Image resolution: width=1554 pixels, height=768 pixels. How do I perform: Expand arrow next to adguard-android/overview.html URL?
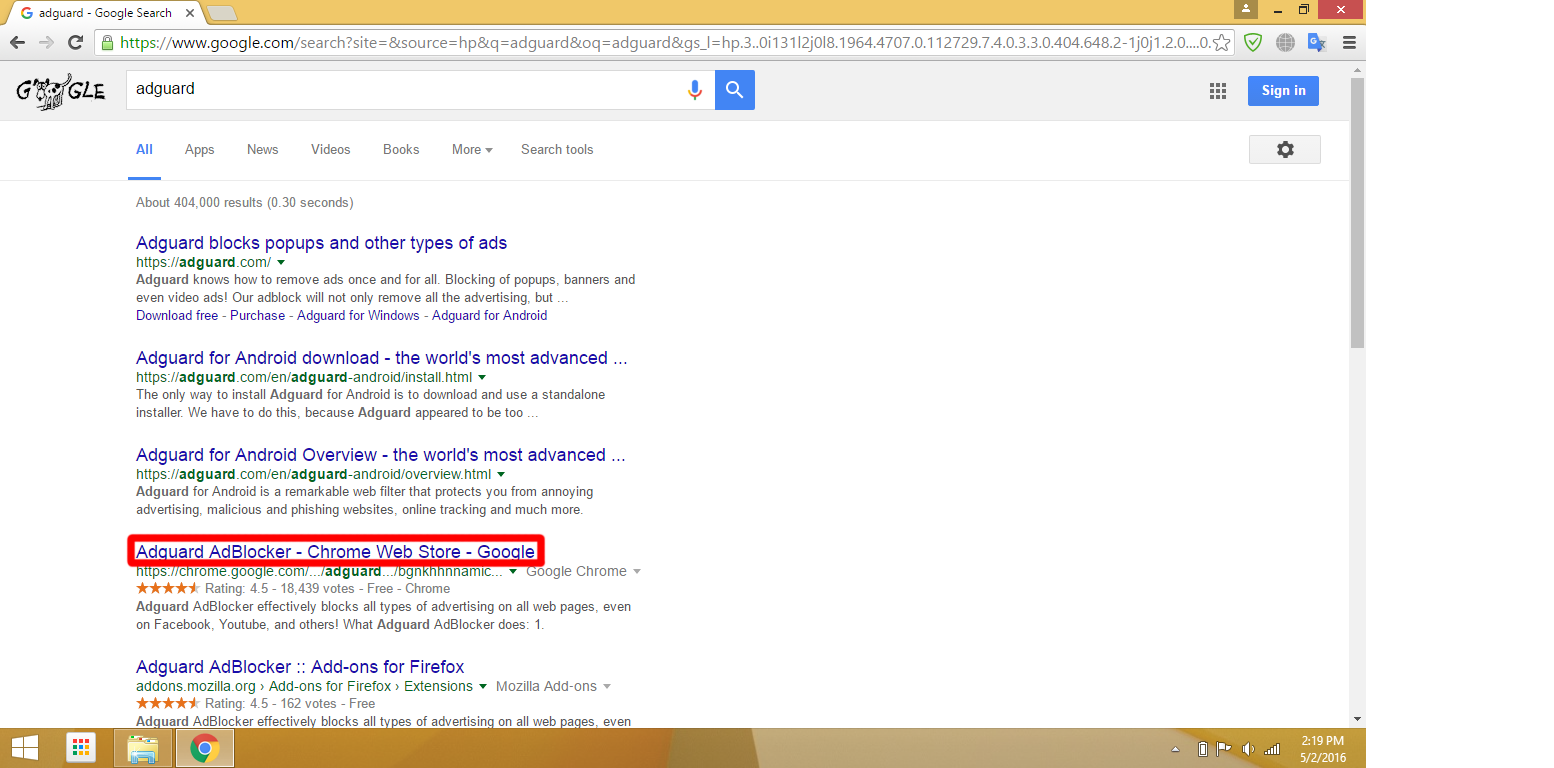[x=501, y=475]
